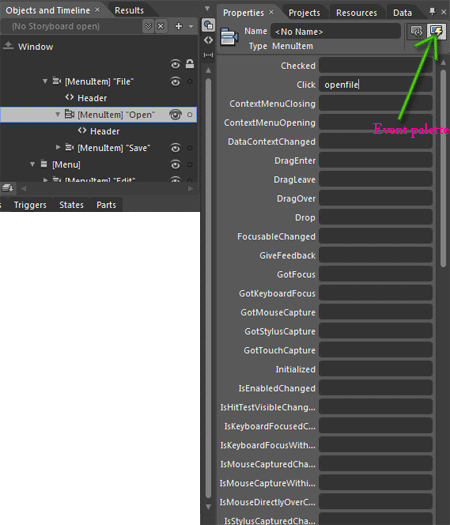The height and width of the screenshot is (525, 450).
Task: Click the artboard vertical scrollbar in middle strip
Action: pos(208,288)
